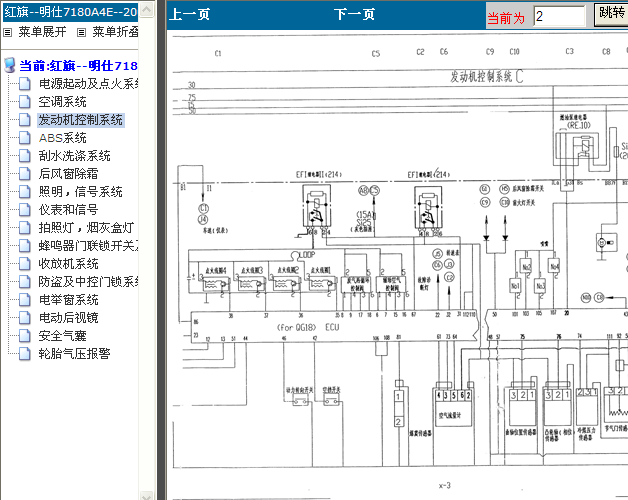Open the 安全气囊 diagram
The width and height of the screenshot is (628, 500).
point(62,336)
